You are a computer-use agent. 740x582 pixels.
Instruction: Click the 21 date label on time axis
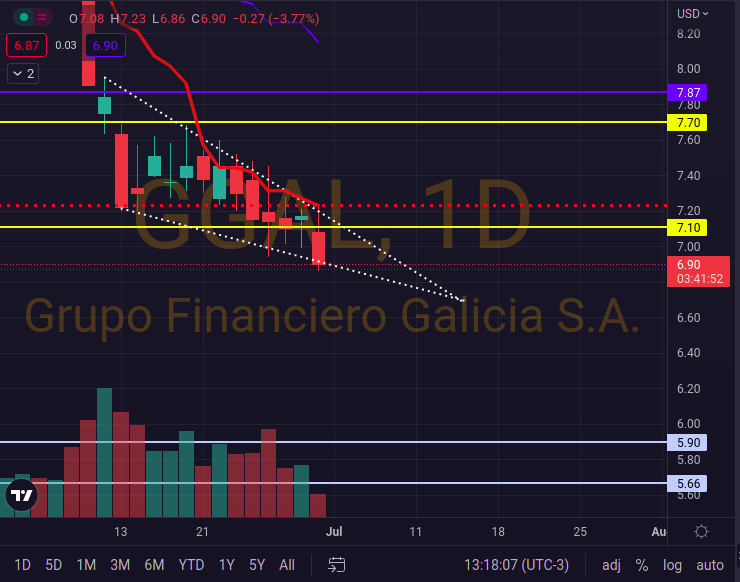(x=202, y=531)
